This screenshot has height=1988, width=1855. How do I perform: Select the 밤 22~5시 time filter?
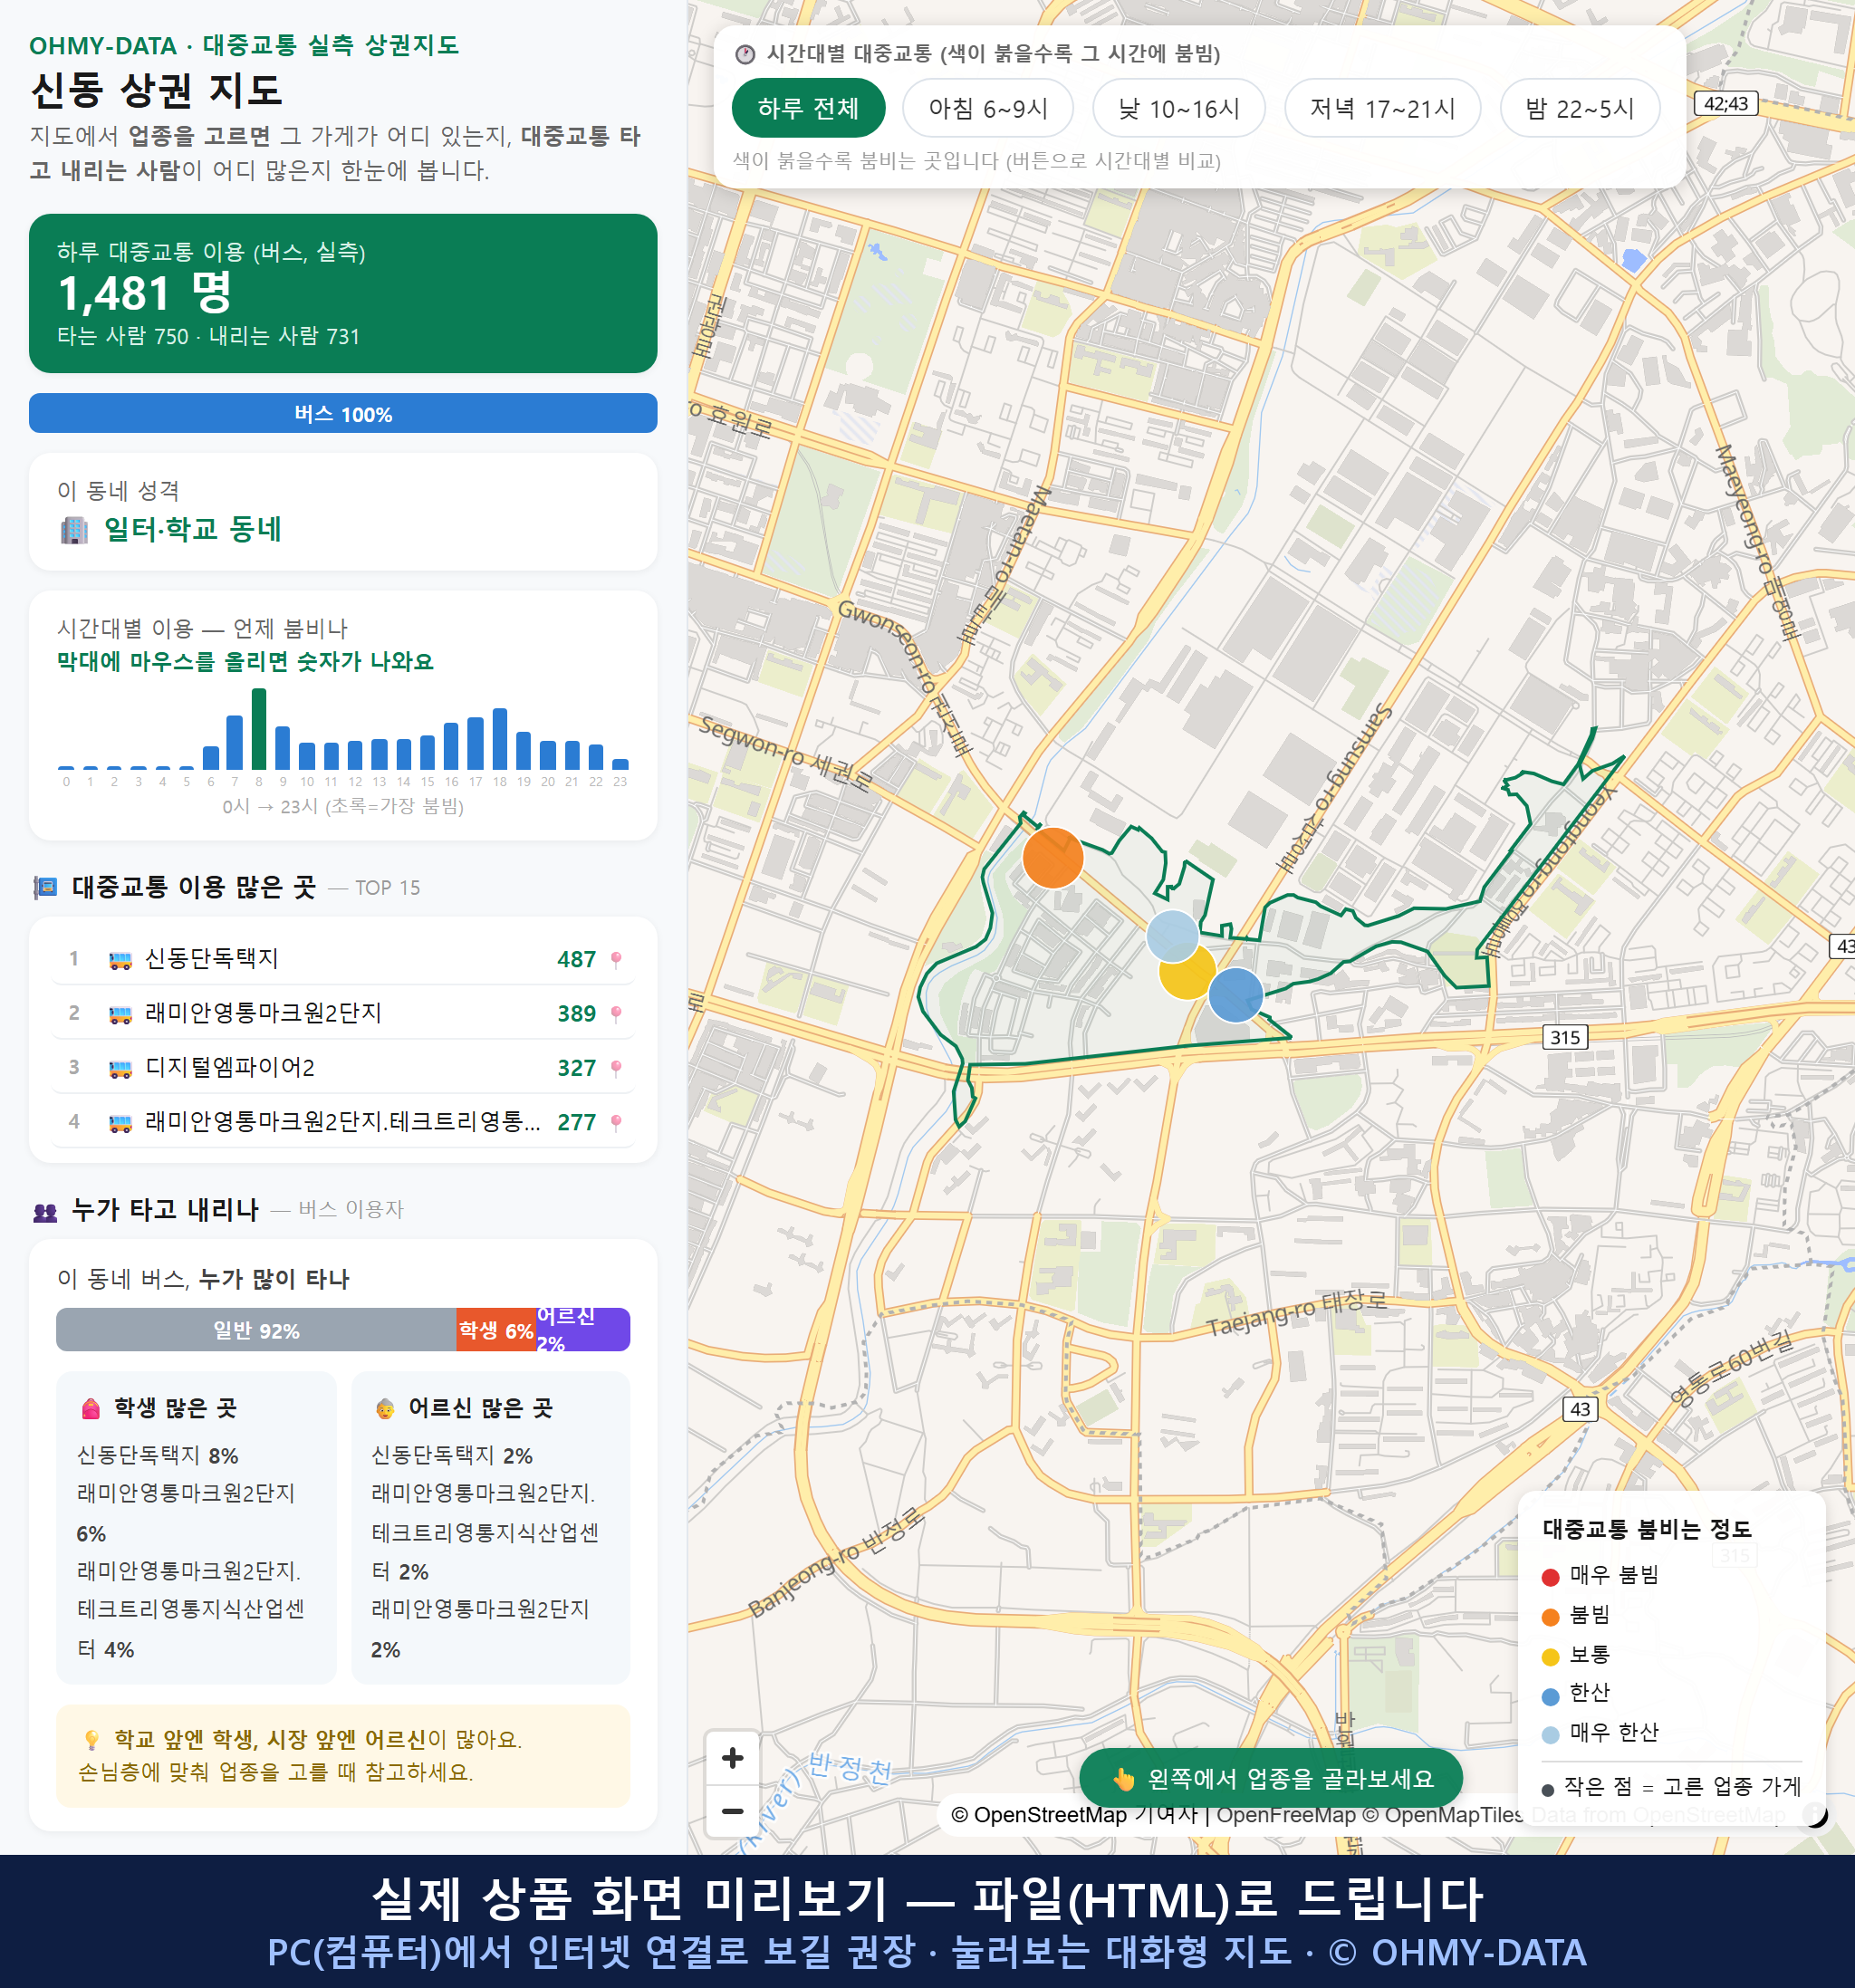(x=1579, y=108)
